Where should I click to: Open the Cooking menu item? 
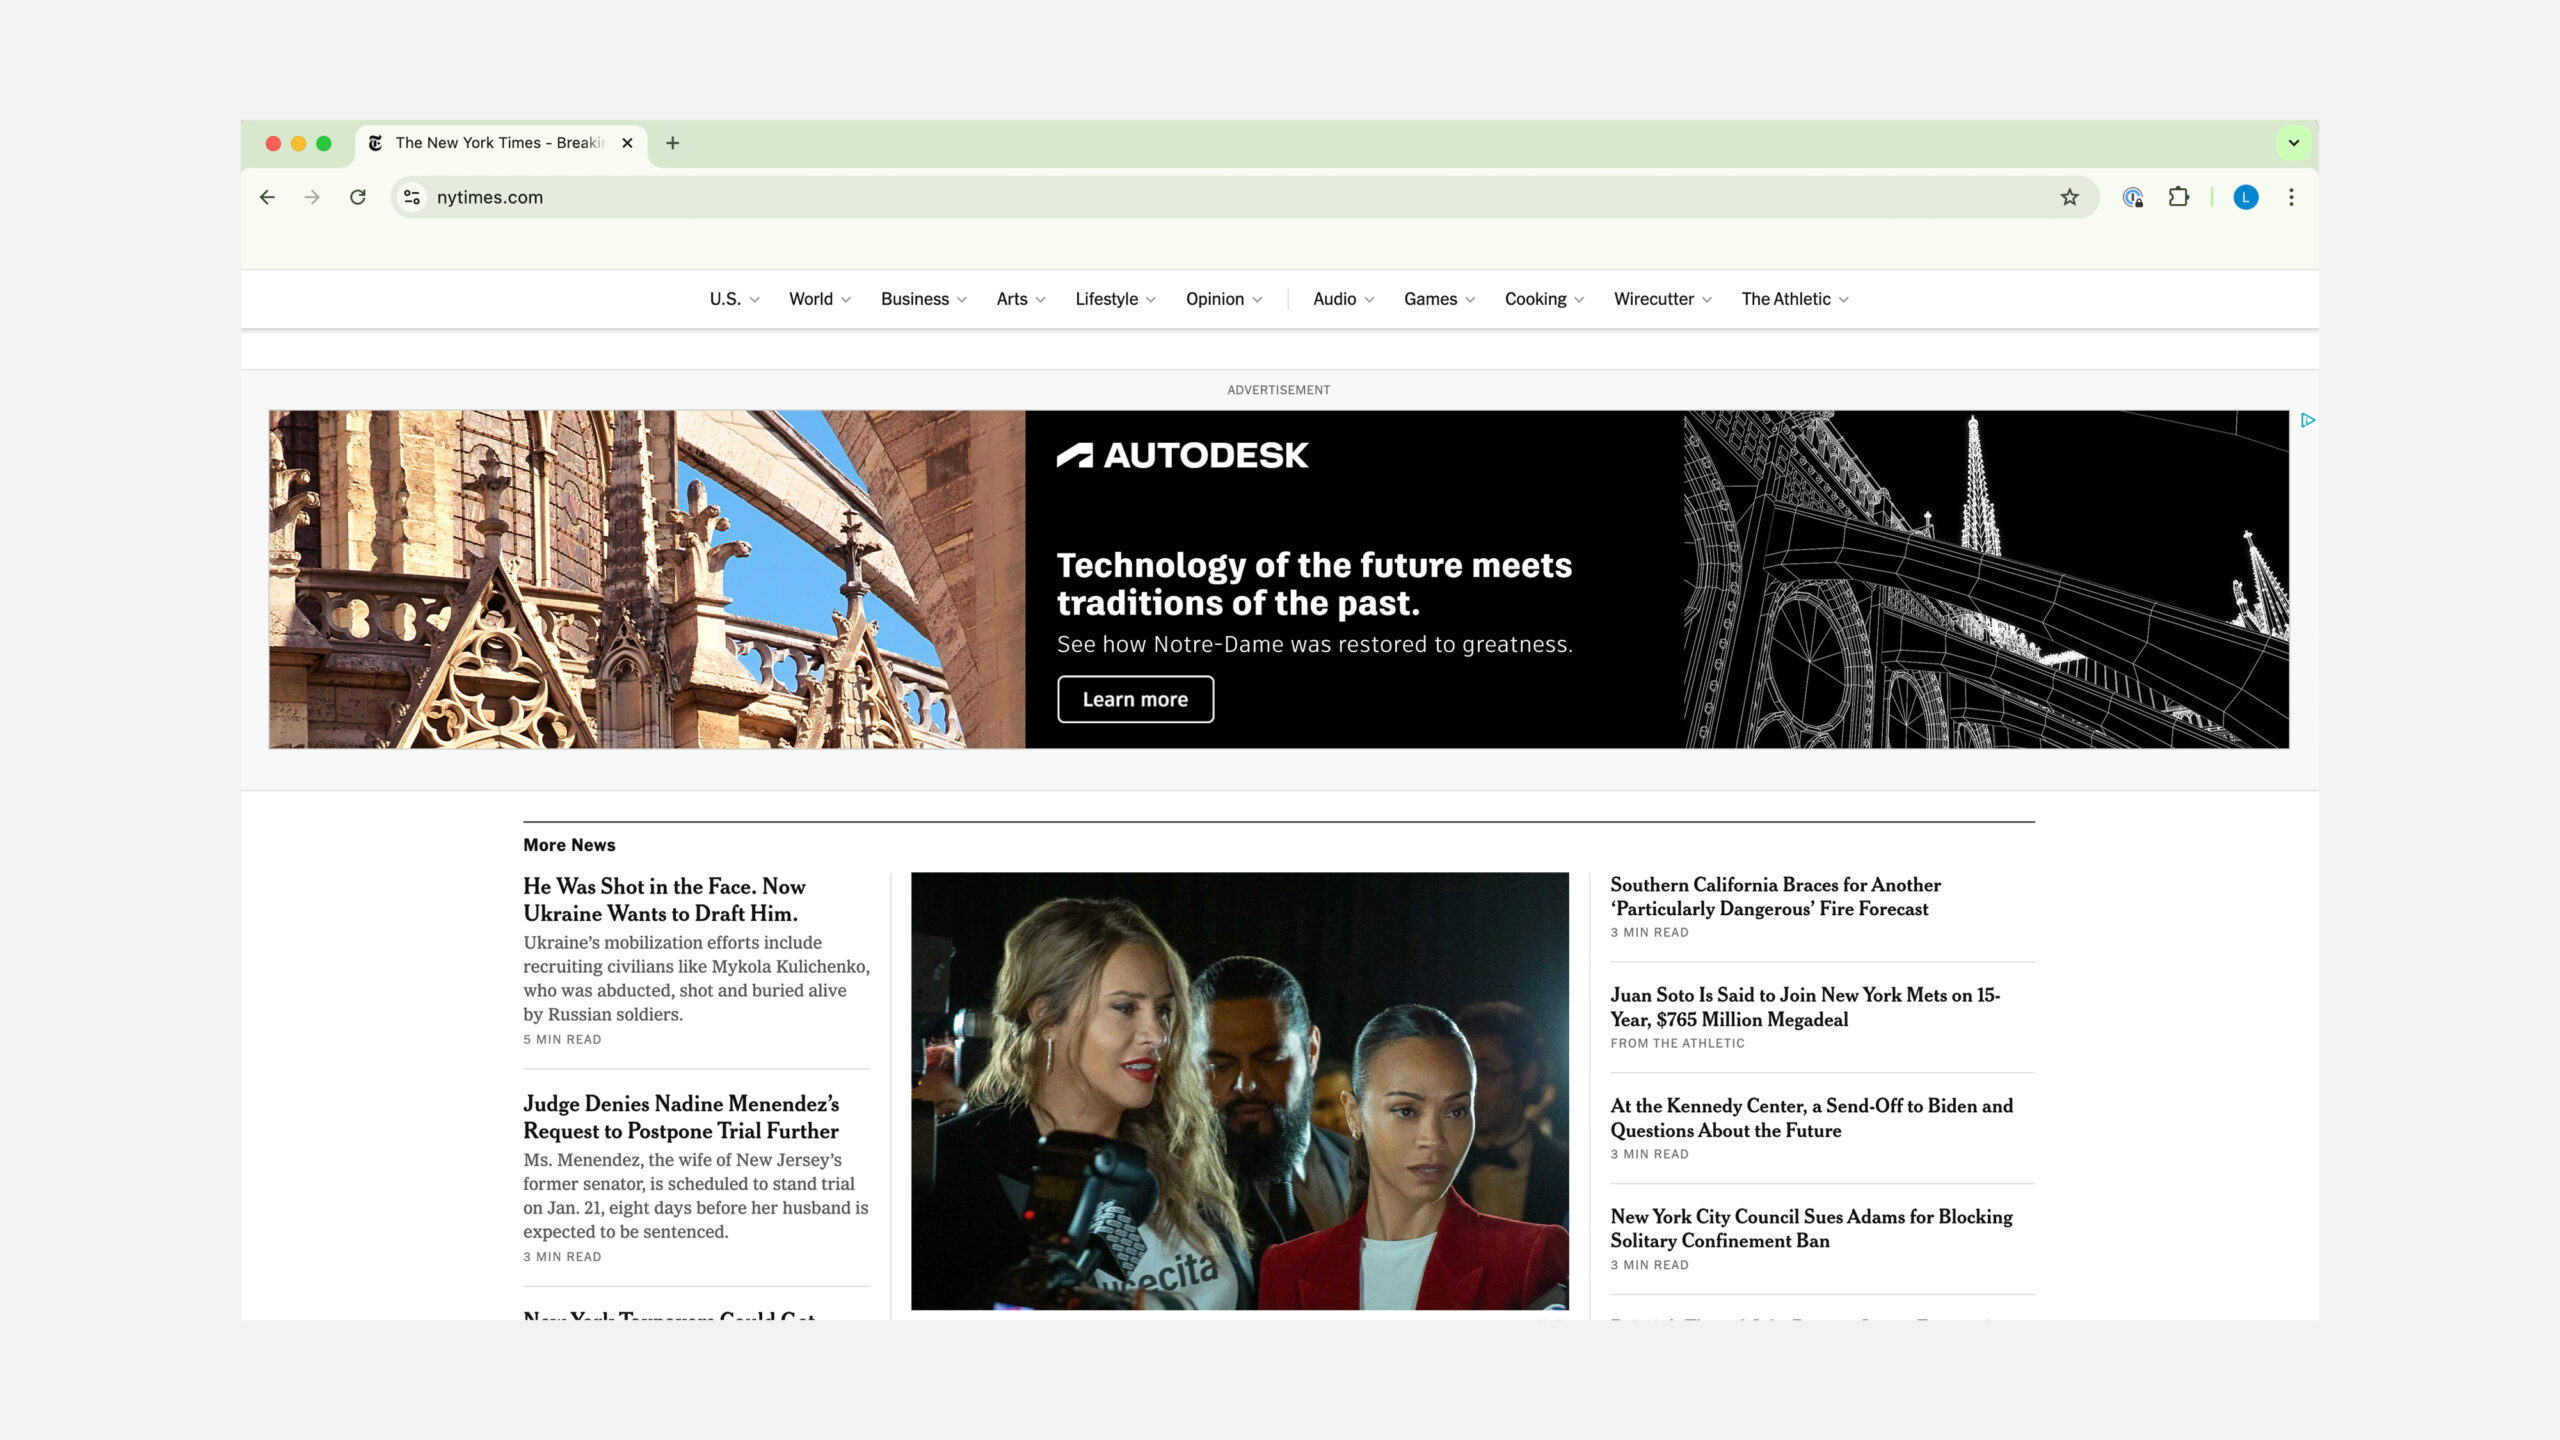point(1544,299)
